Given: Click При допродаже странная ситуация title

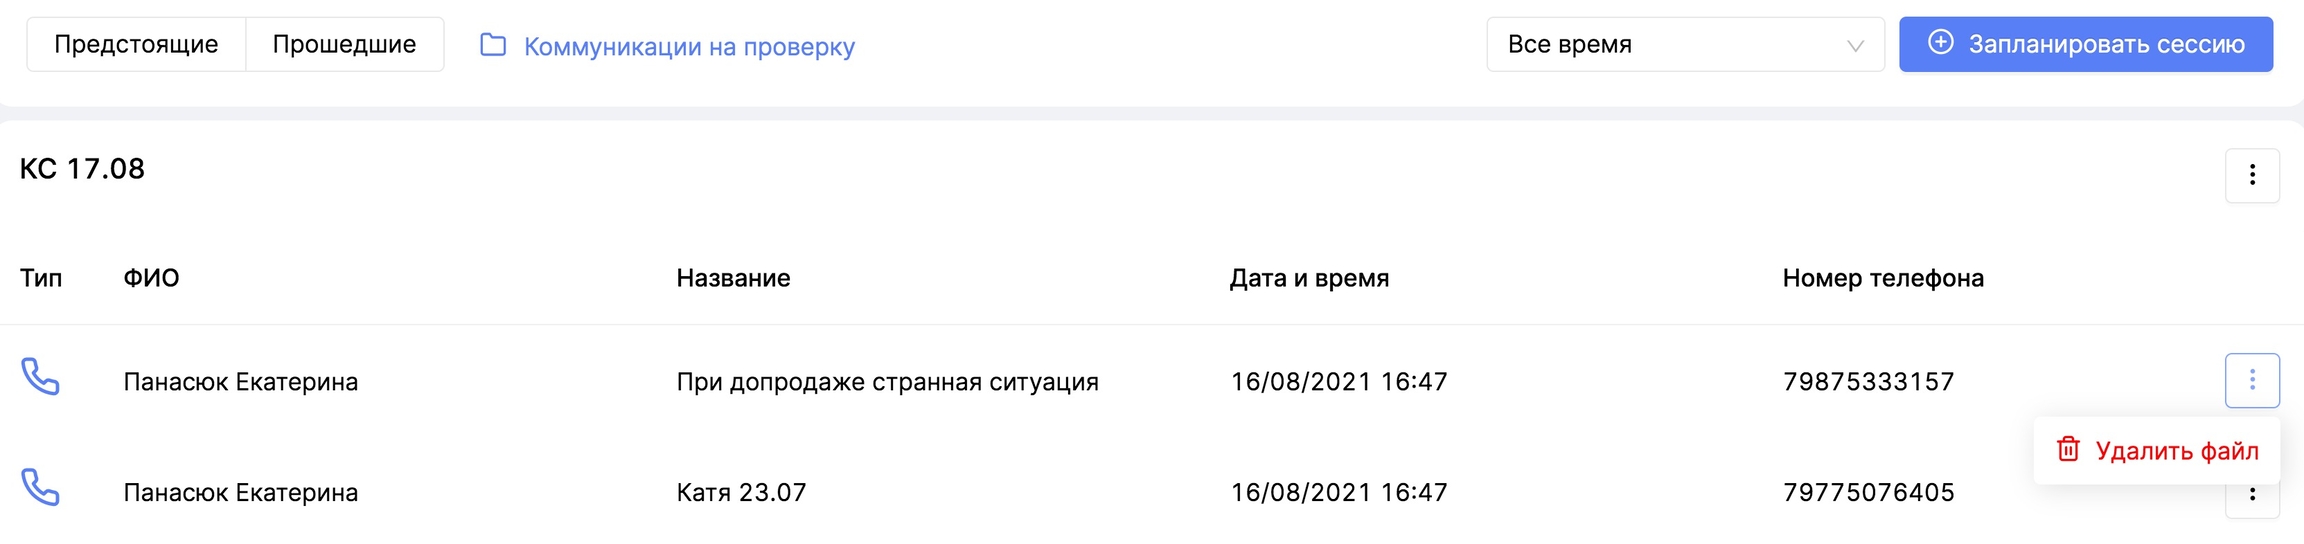Looking at the screenshot, I should 887,382.
